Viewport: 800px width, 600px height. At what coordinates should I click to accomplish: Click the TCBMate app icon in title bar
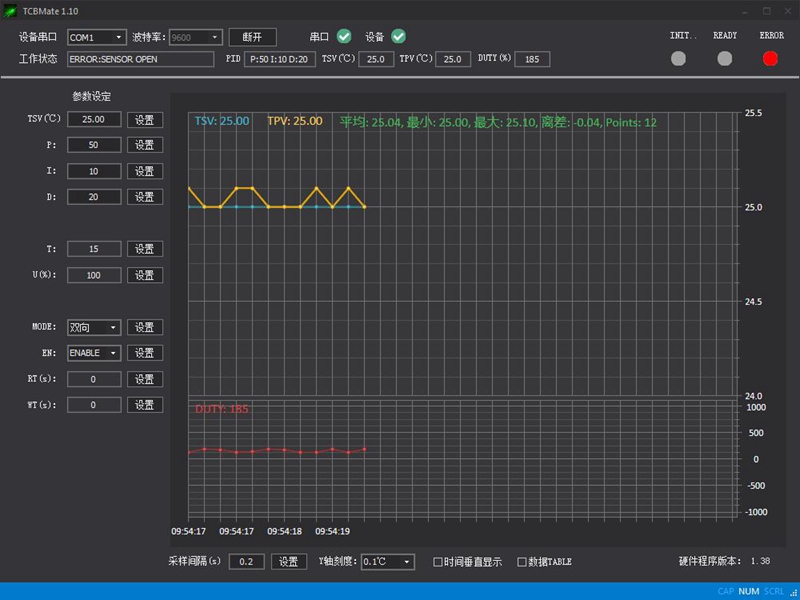point(10,11)
